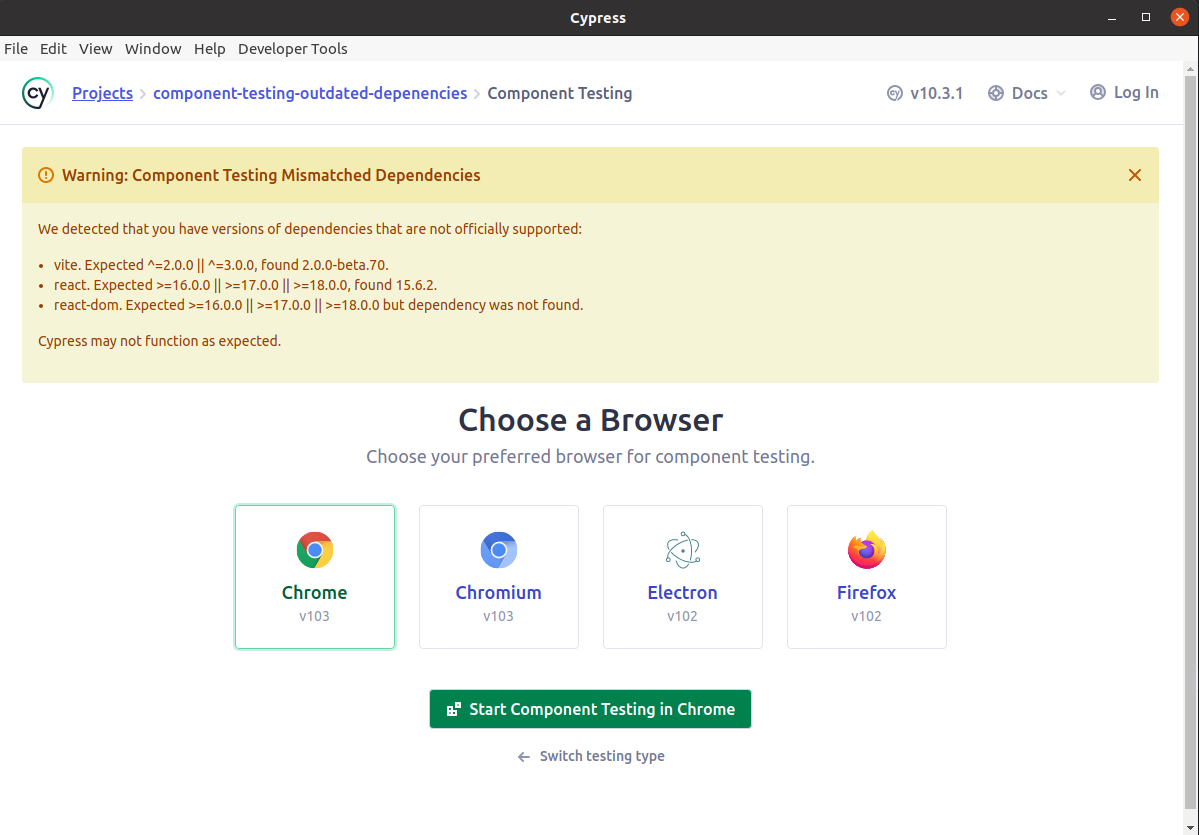Click the user avatar icon beside Log In
Screen dimensions: 1199x835
tap(1098, 93)
